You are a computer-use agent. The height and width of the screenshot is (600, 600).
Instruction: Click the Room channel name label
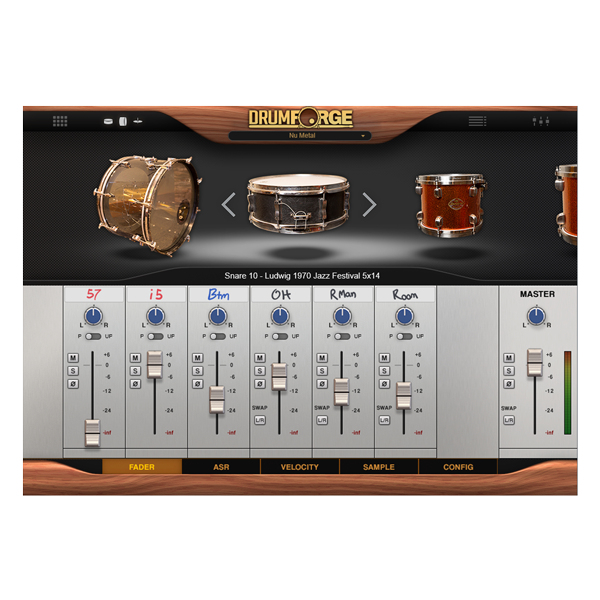pos(405,294)
